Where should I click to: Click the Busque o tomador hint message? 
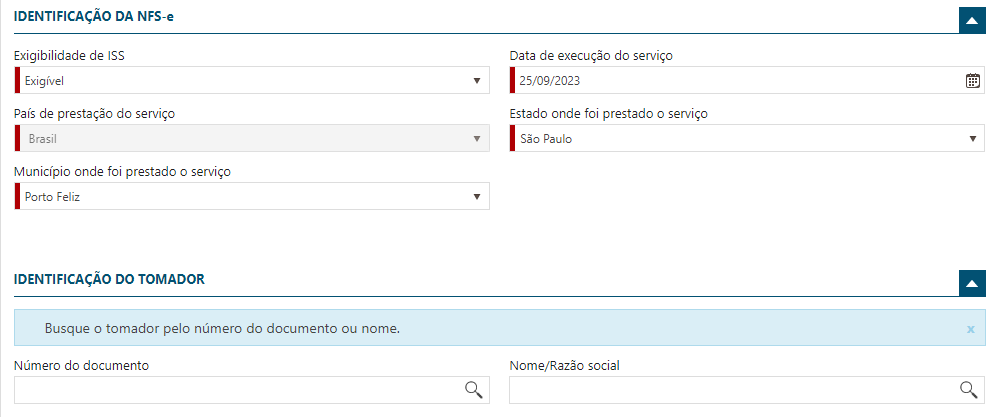point(223,329)
